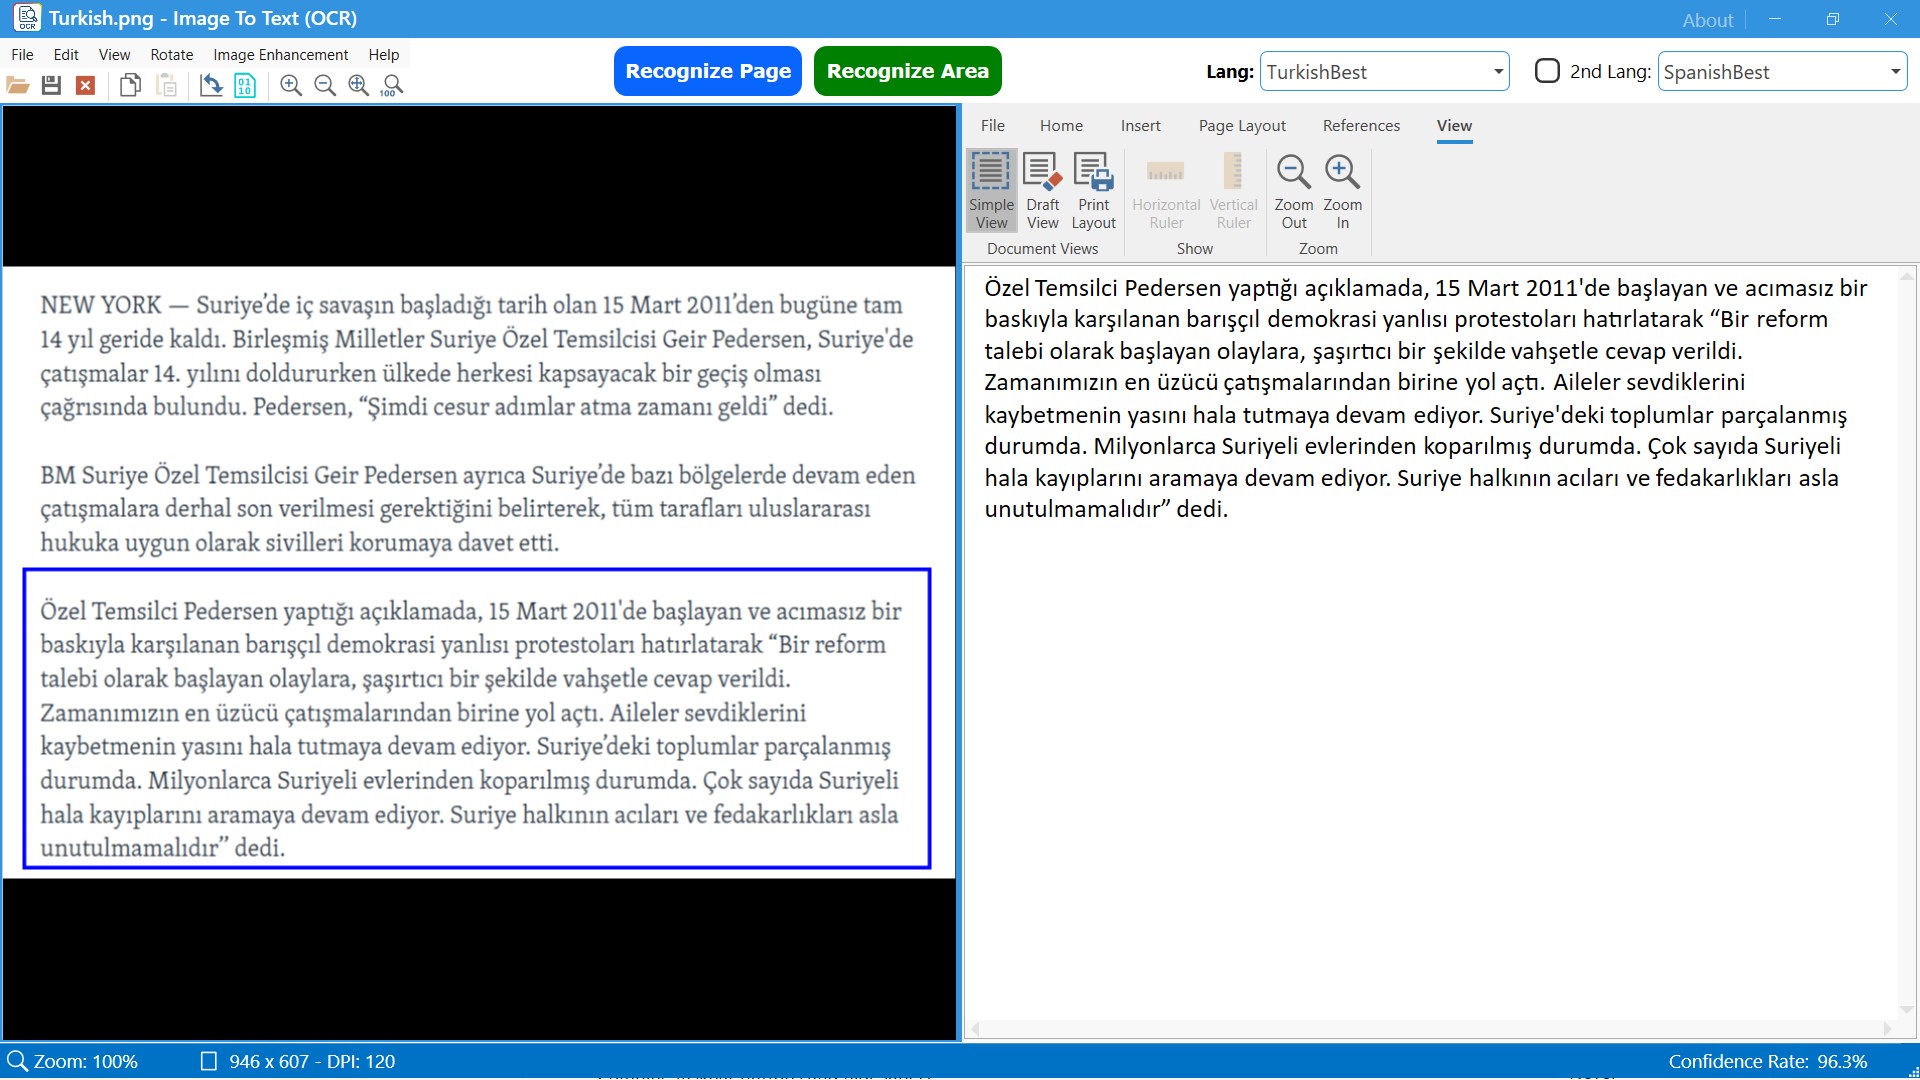Open the Image Enhancement menu
1920x1080 pixels.
click(x=280, y=55)
